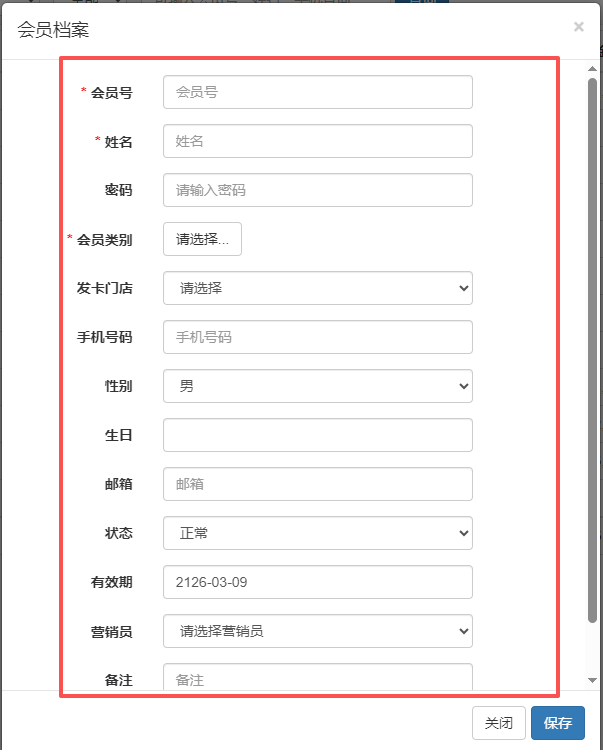Click the 邮箱 input field

(x=318, y=484)
